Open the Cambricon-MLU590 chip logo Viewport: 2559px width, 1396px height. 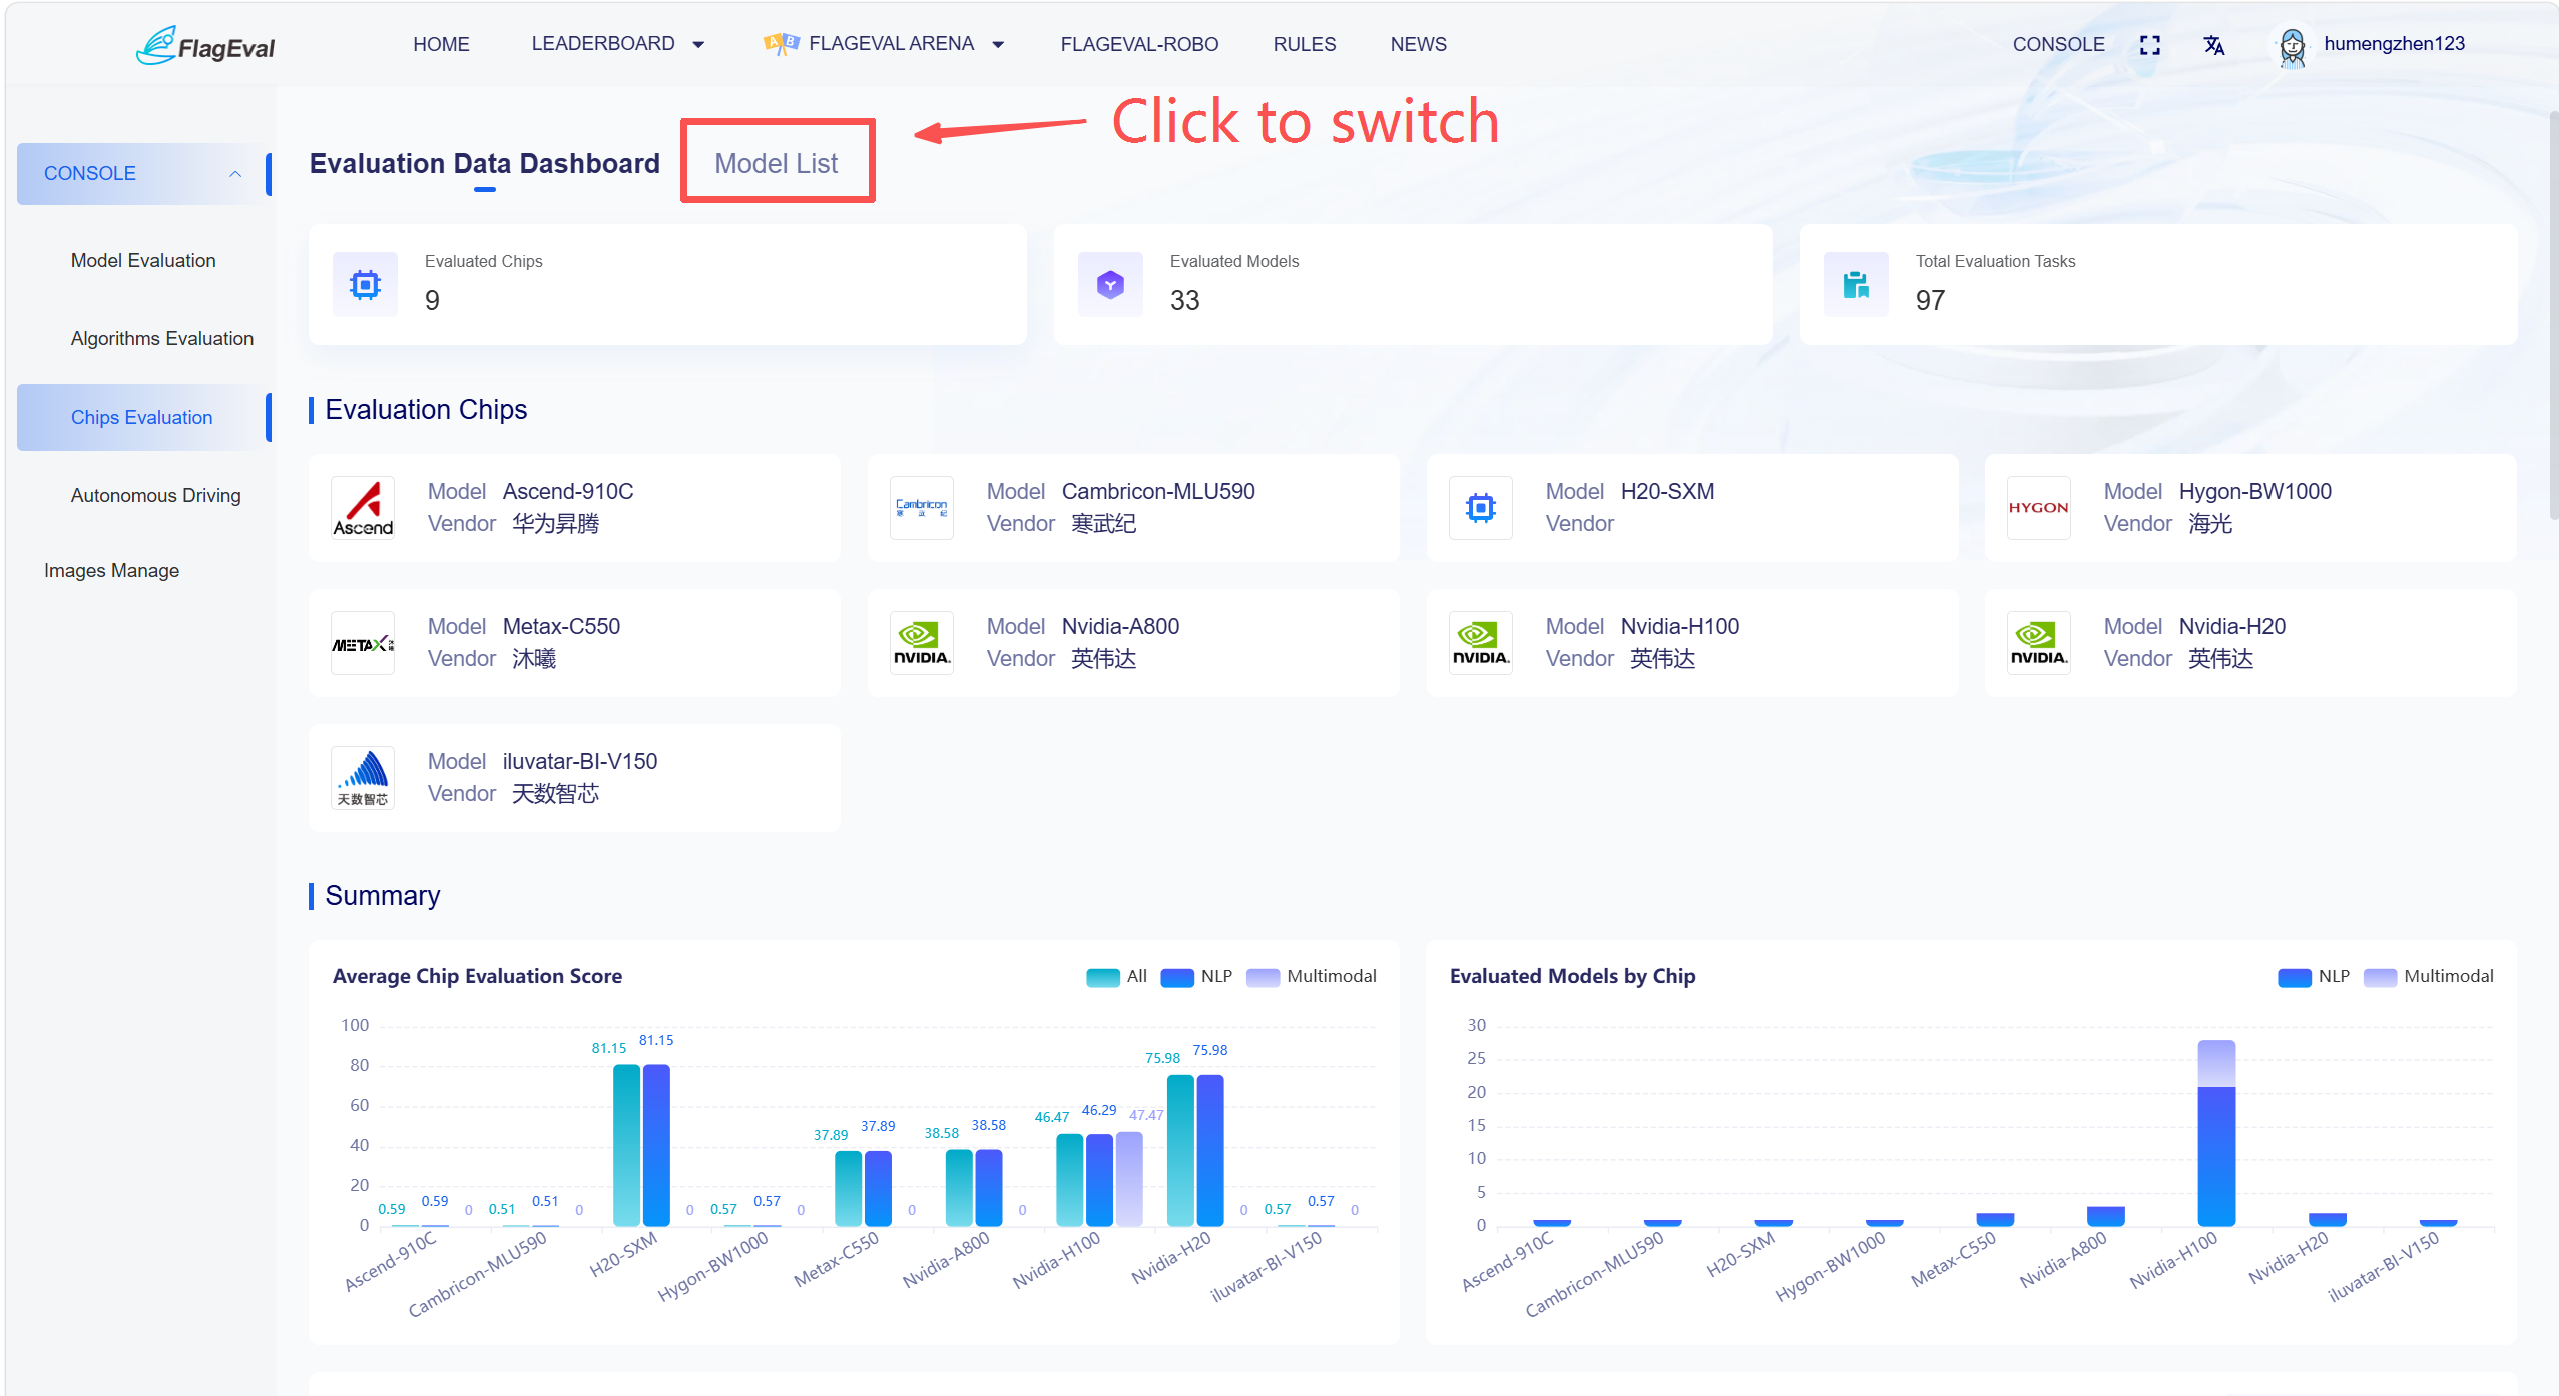coord(922,508)
